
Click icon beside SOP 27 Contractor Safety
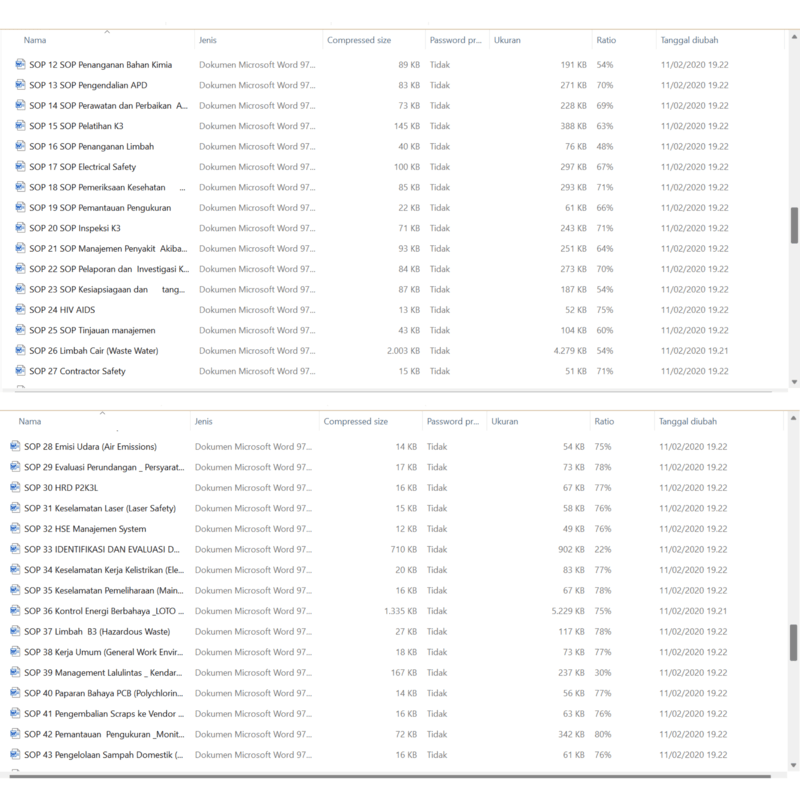[x=21, y=371]
